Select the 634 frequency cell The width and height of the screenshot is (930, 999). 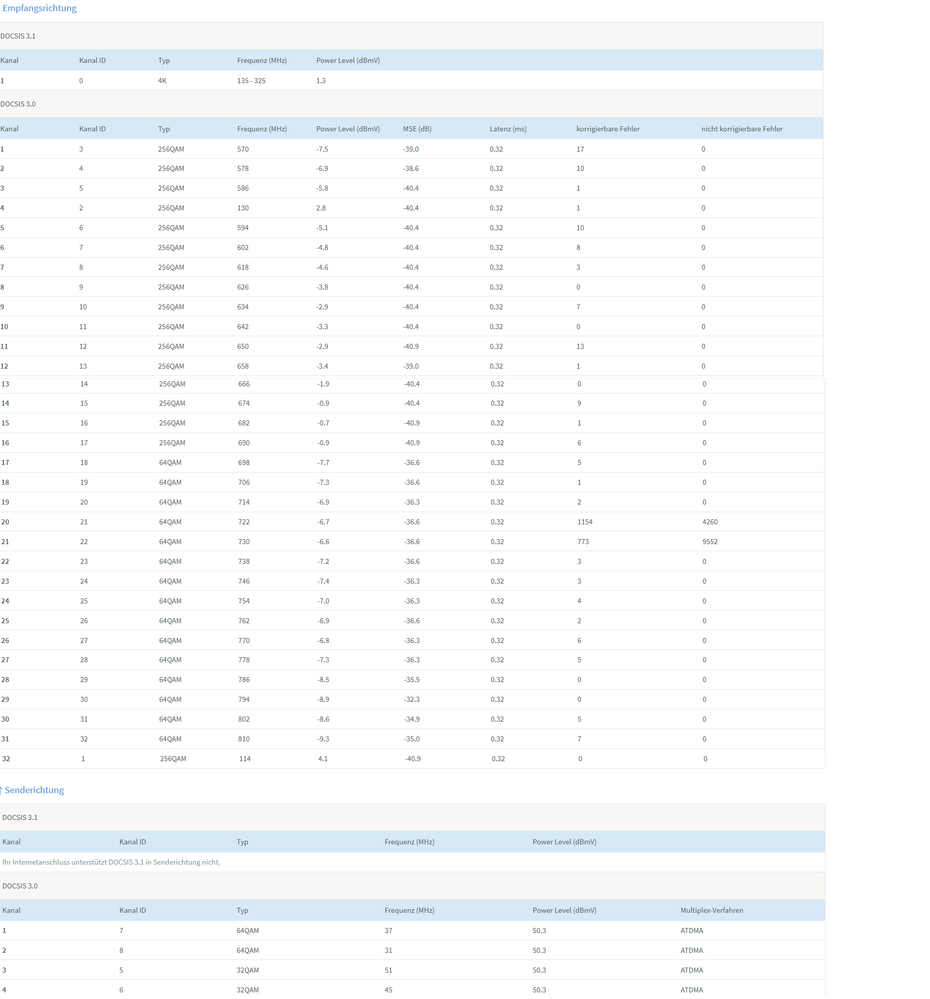(x=243, y=307)
